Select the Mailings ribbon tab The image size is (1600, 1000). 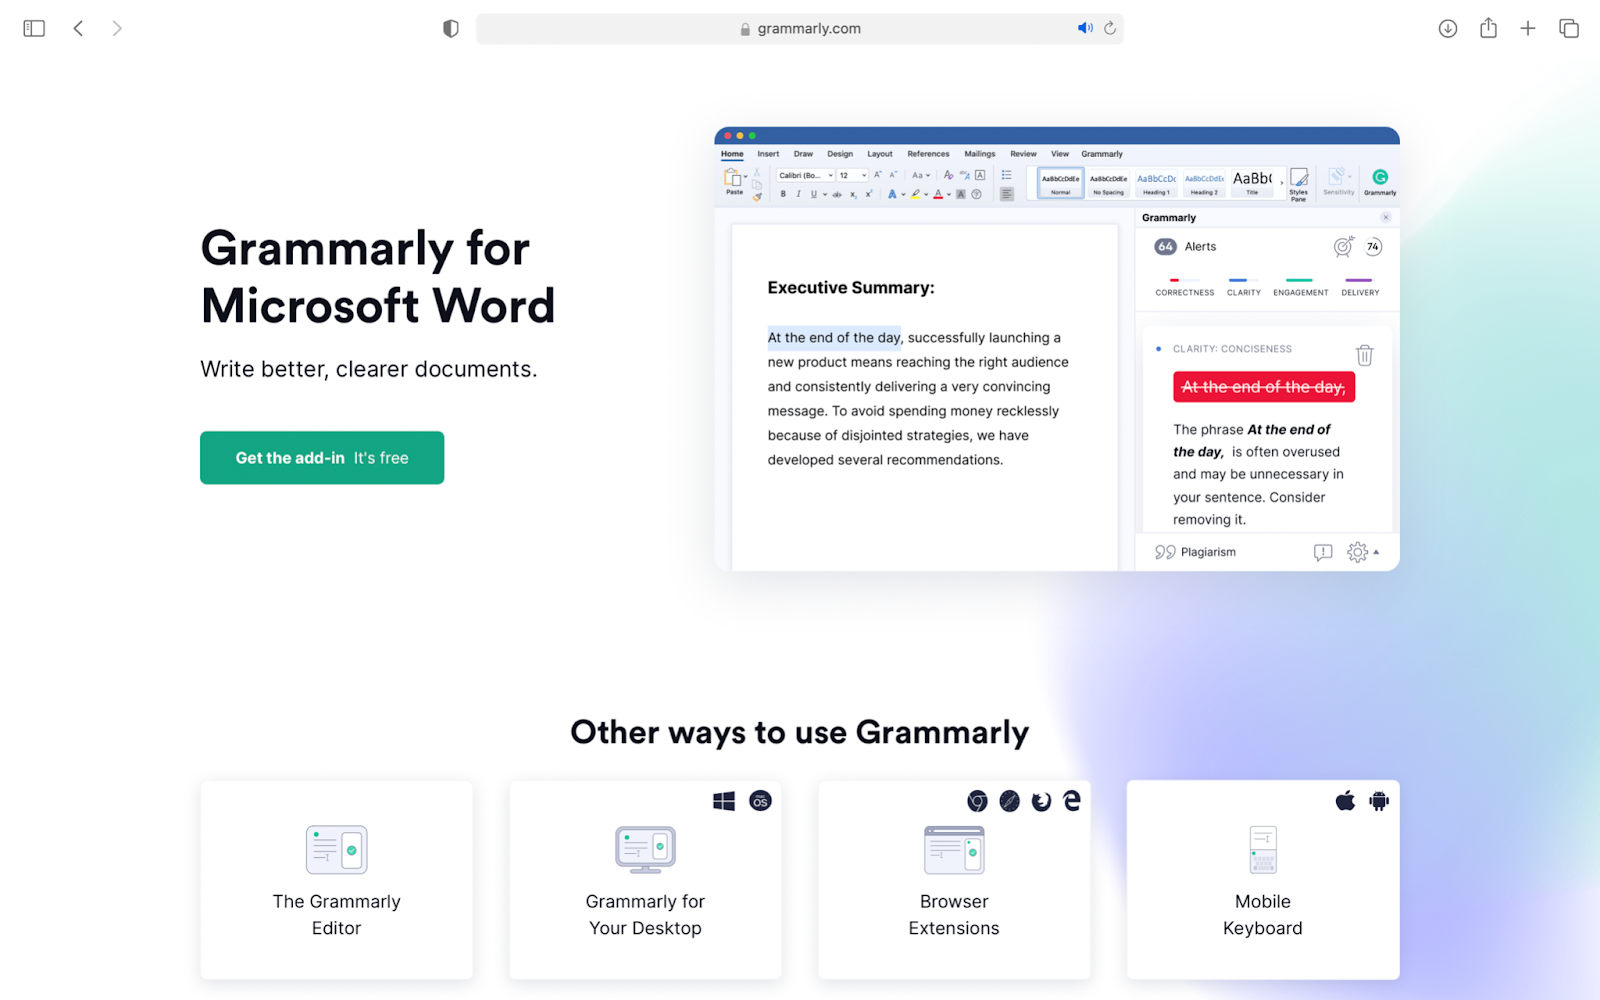click(x=980, y=154)
